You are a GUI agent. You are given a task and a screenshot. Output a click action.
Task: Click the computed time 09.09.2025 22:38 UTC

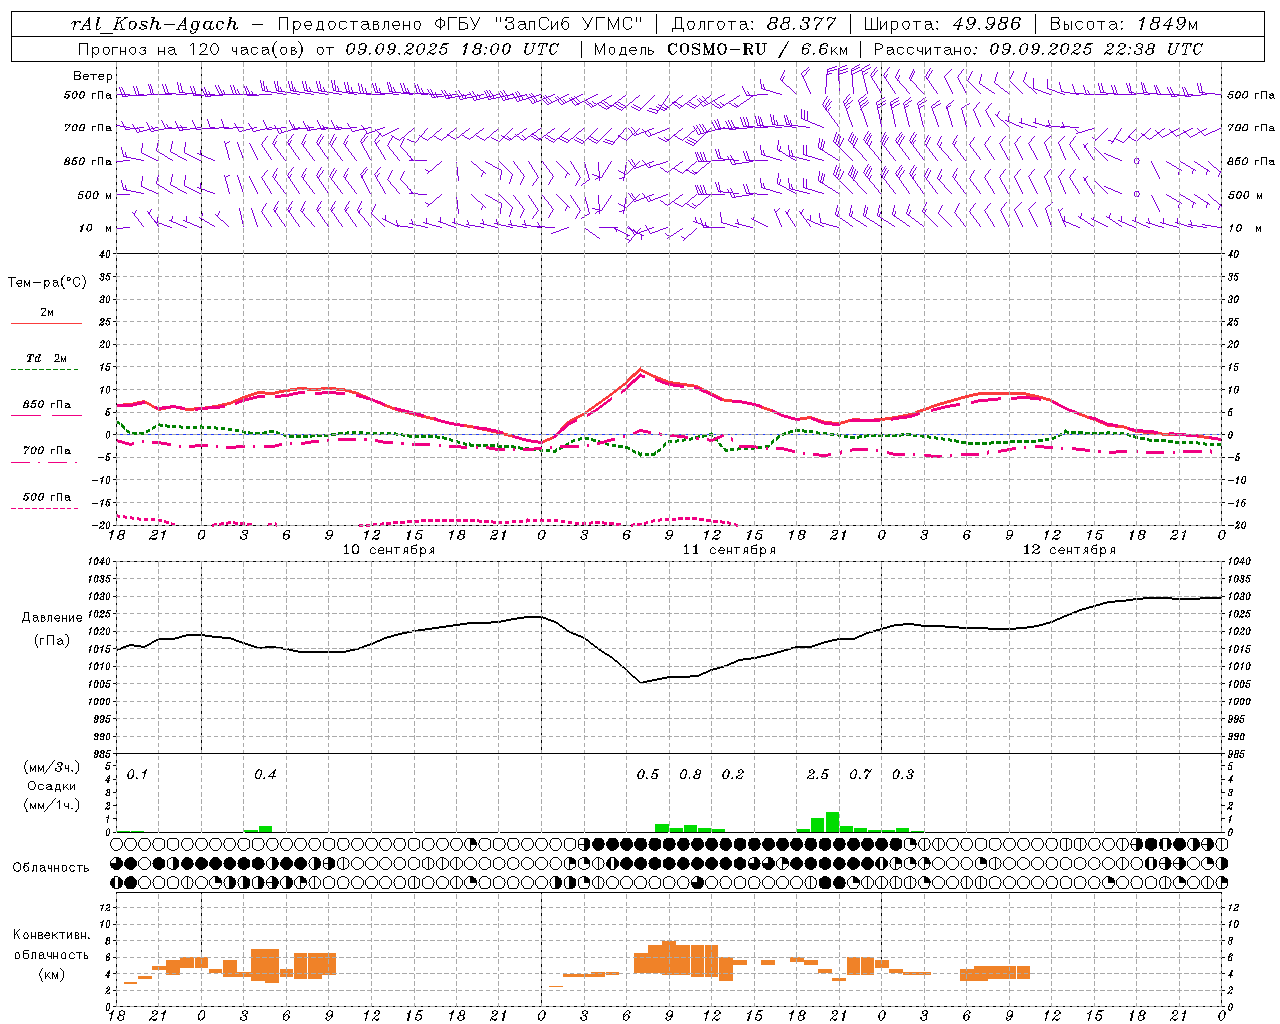[1096, 49]
